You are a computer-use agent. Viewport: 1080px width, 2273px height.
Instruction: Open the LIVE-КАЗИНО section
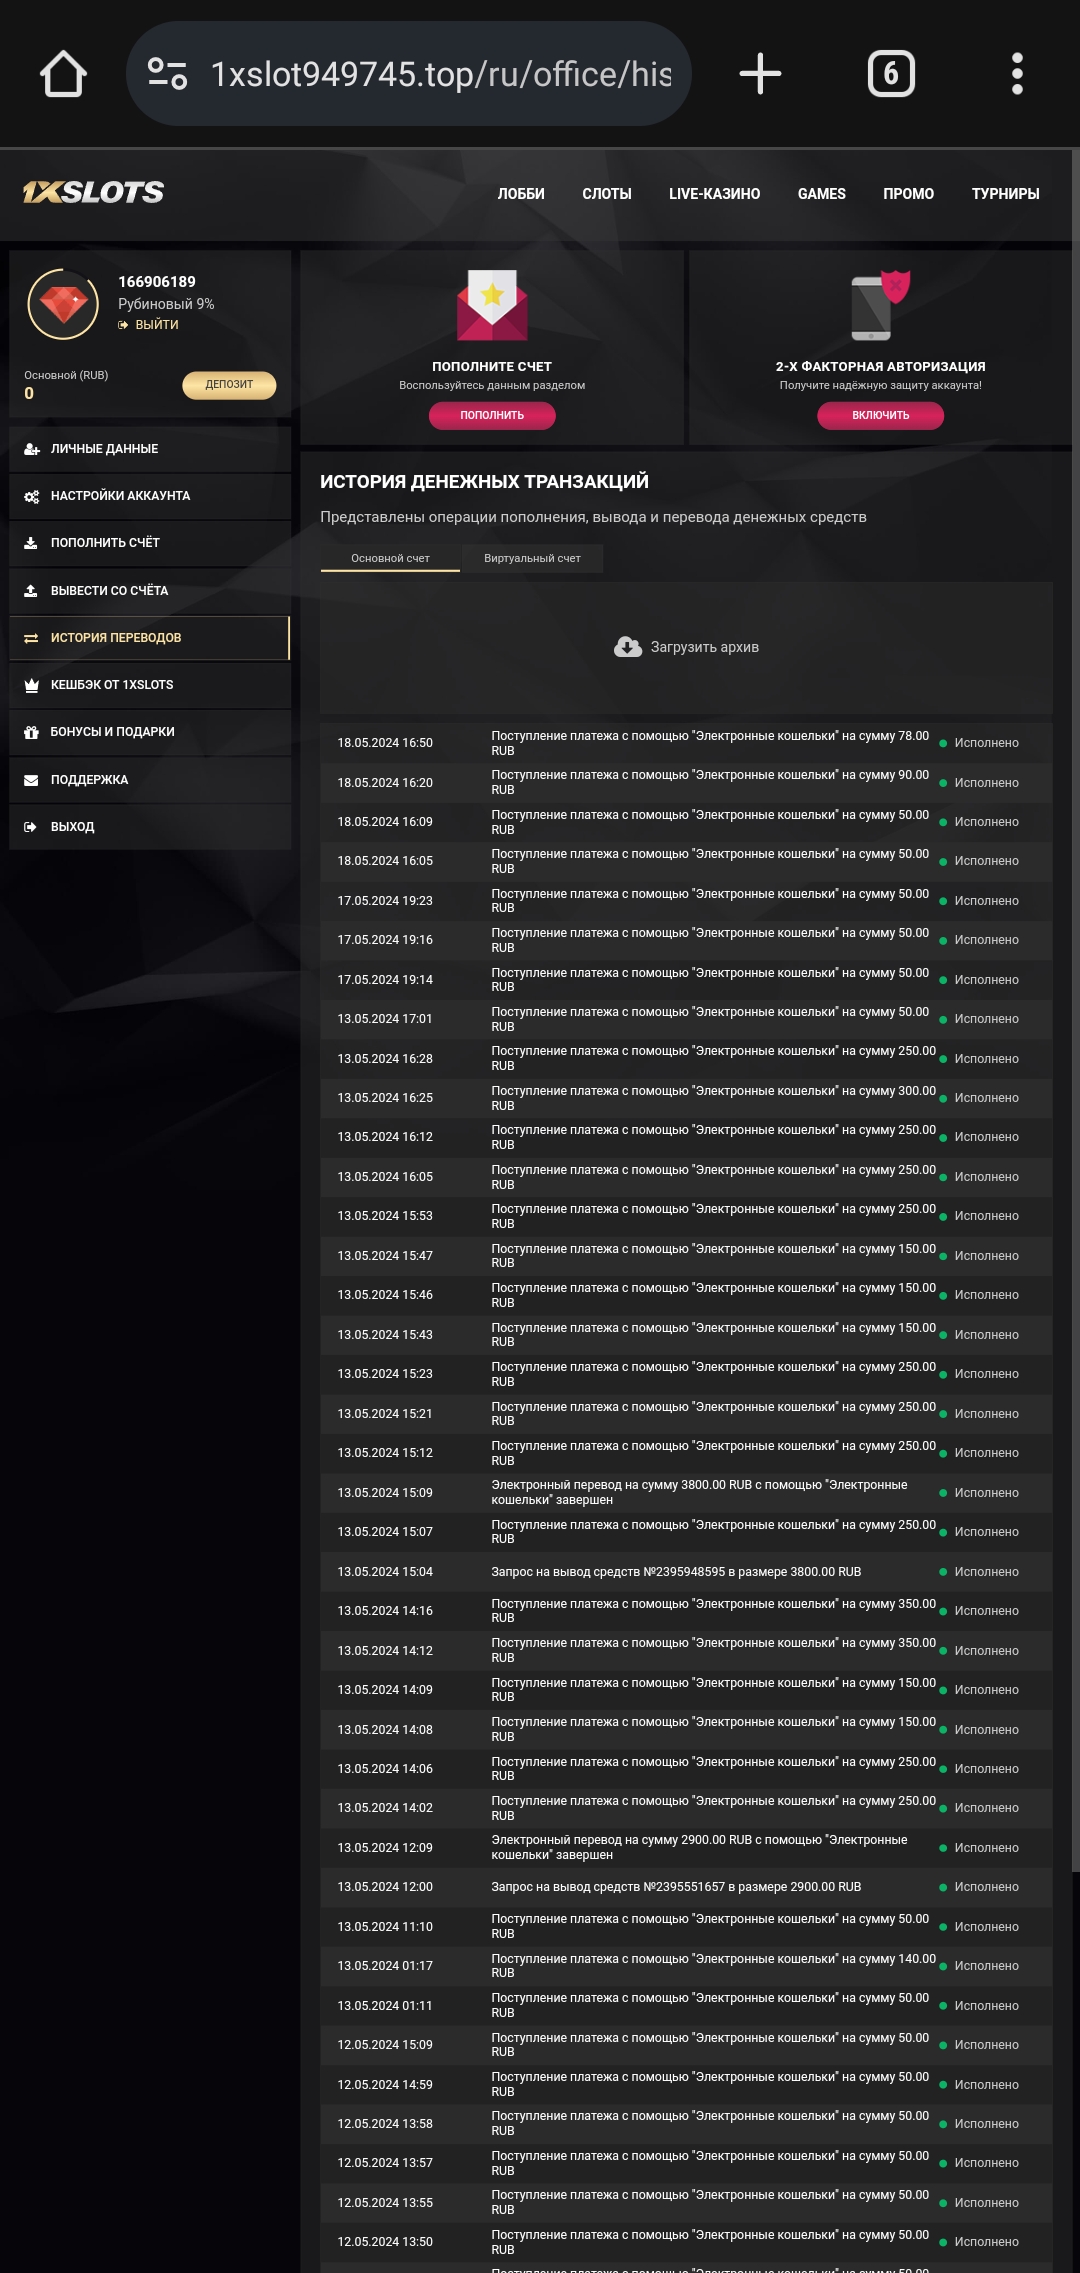pyautogui.click(x=714, y=194)
